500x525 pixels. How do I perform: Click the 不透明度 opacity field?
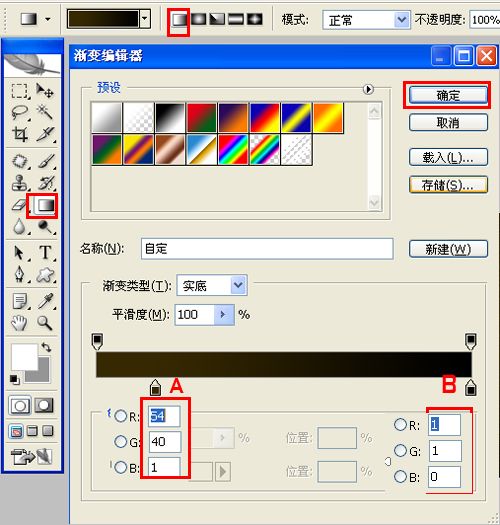click(x=485, y=20)
